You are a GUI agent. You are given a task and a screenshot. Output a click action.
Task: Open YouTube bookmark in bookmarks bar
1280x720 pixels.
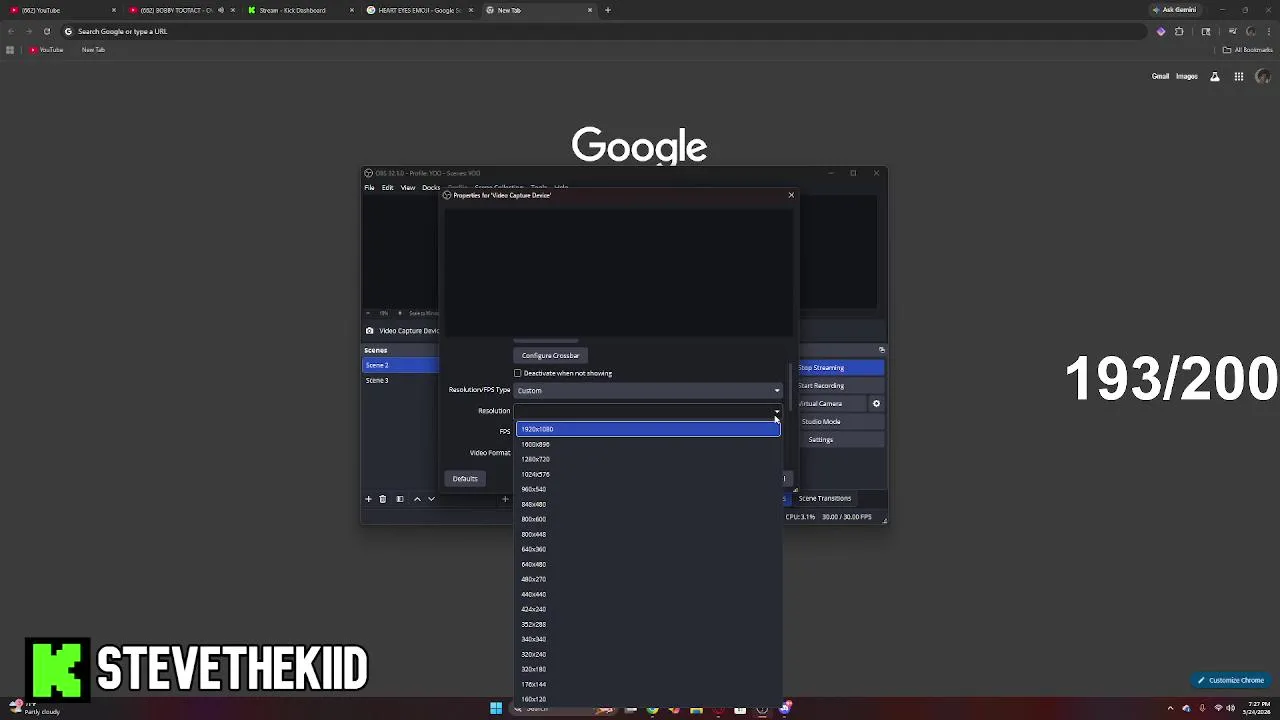coord(47,50)
